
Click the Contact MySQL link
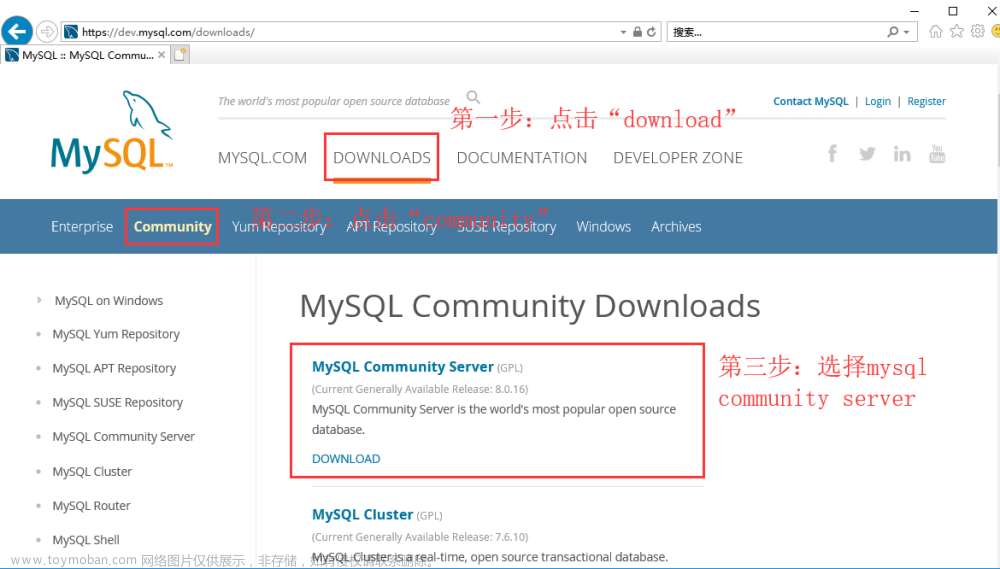click(x=811, y=101)
